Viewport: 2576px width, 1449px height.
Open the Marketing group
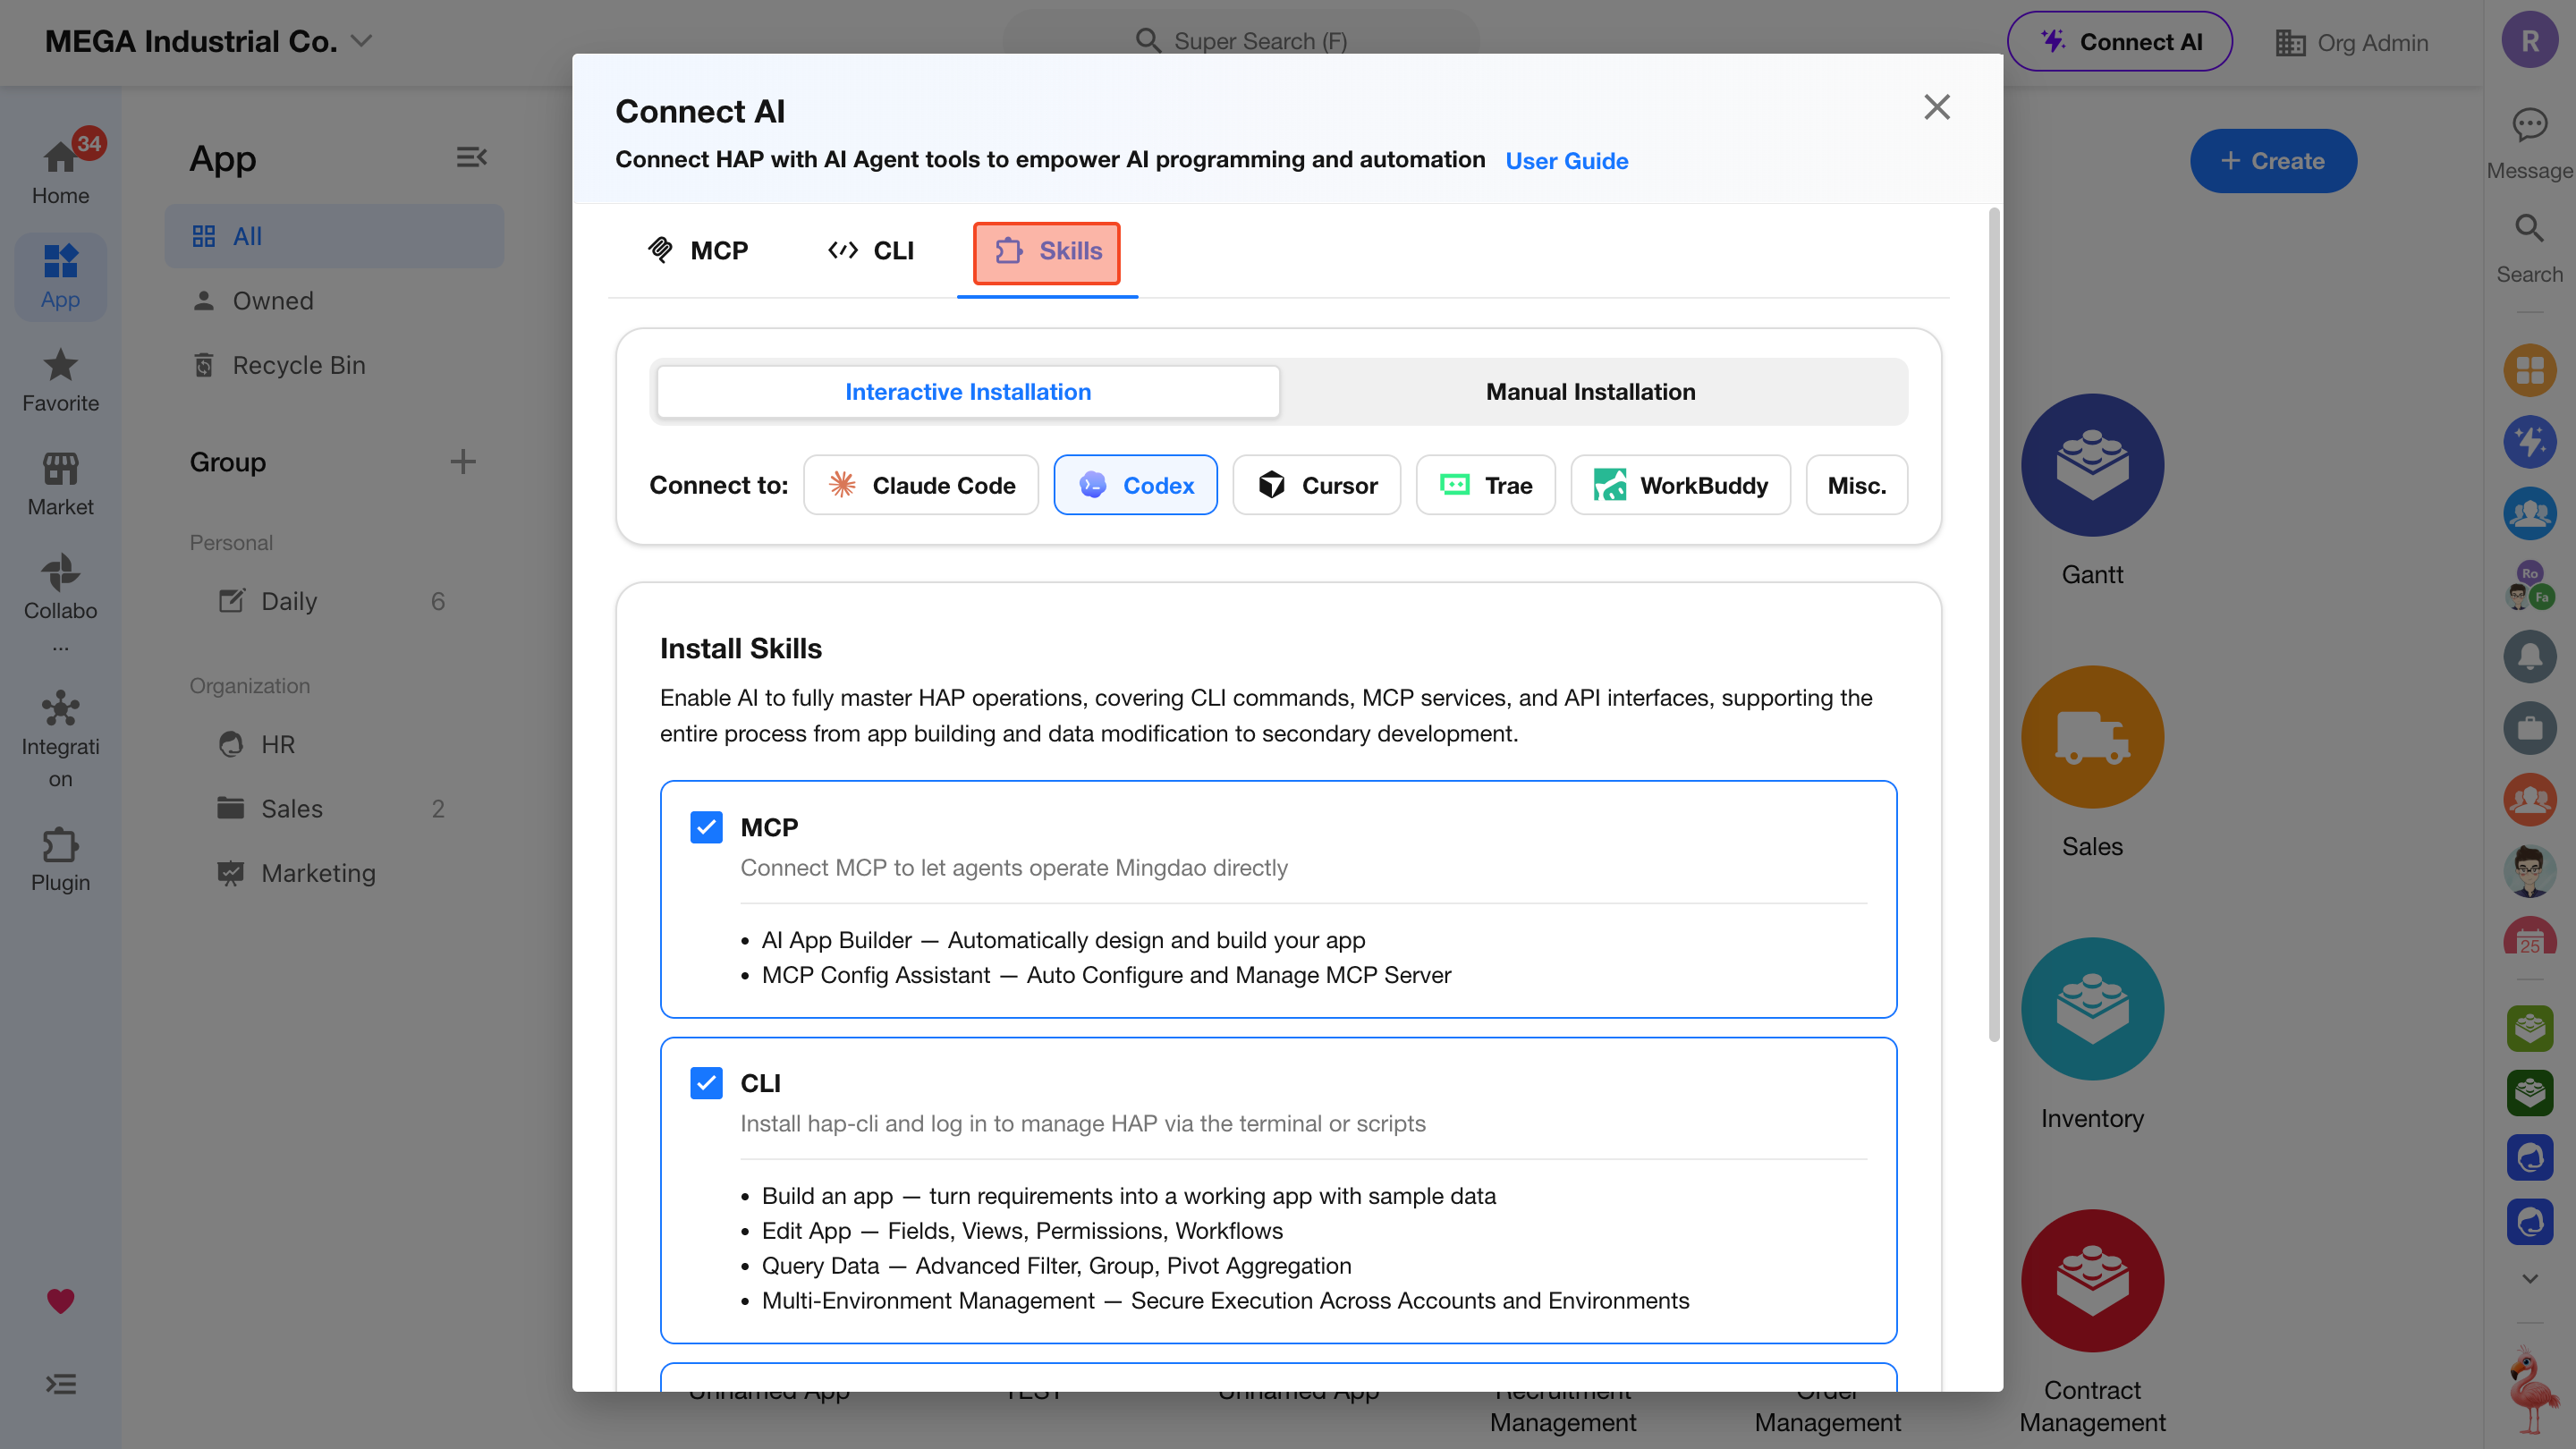coord(334,873)
